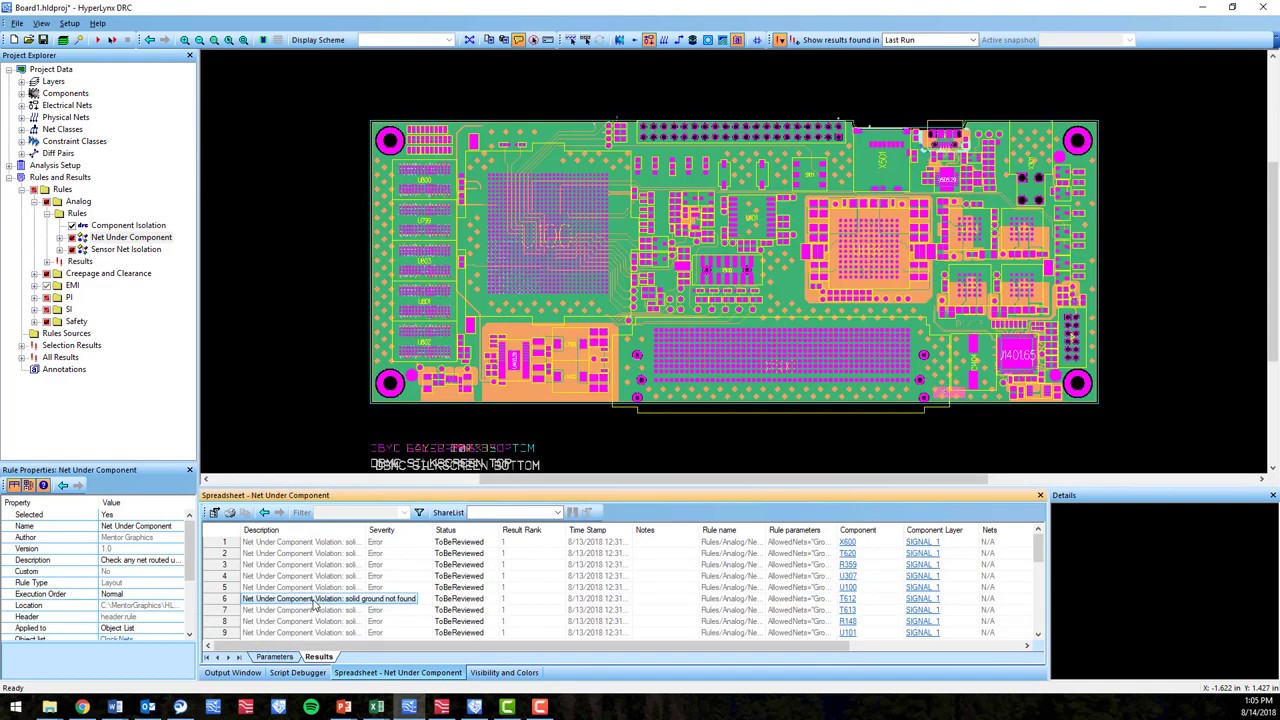The height and width of the screenshot is (720, 1280).
Task: Click the layout view vertical scrollbar
Action: [1273, 260]
